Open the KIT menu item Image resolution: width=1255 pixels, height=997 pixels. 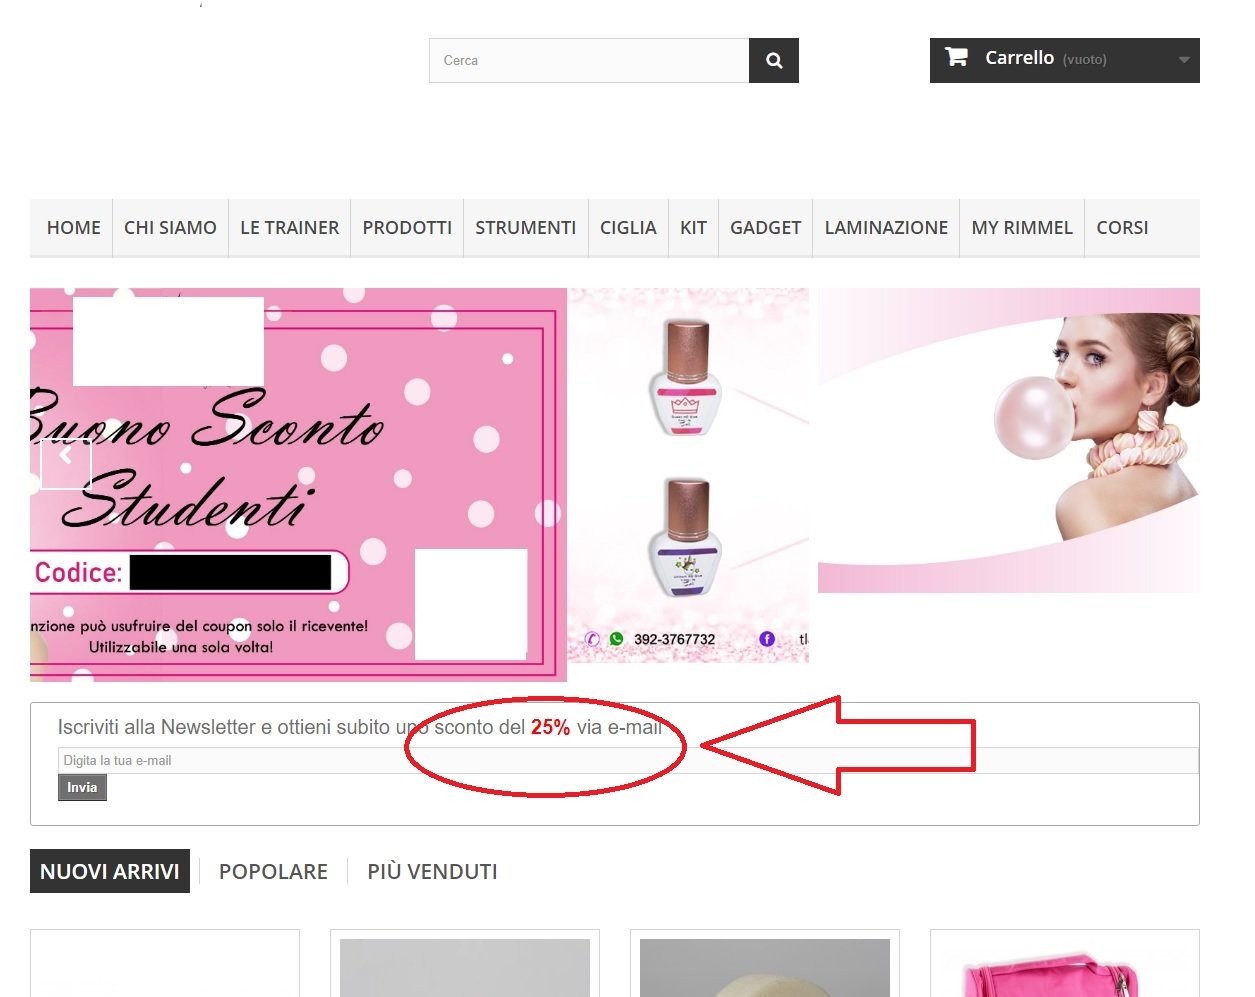693,228
